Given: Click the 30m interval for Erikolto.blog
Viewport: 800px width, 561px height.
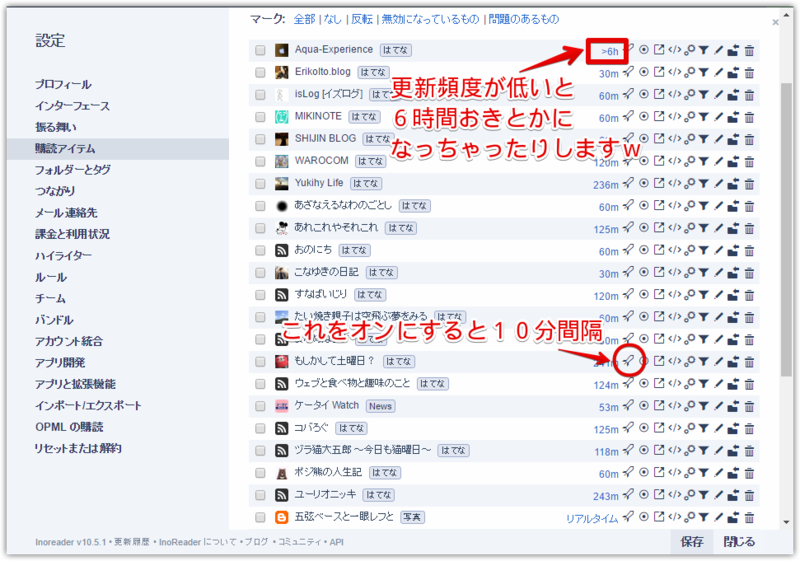Looking at the screenshot, I should (608, 73).
